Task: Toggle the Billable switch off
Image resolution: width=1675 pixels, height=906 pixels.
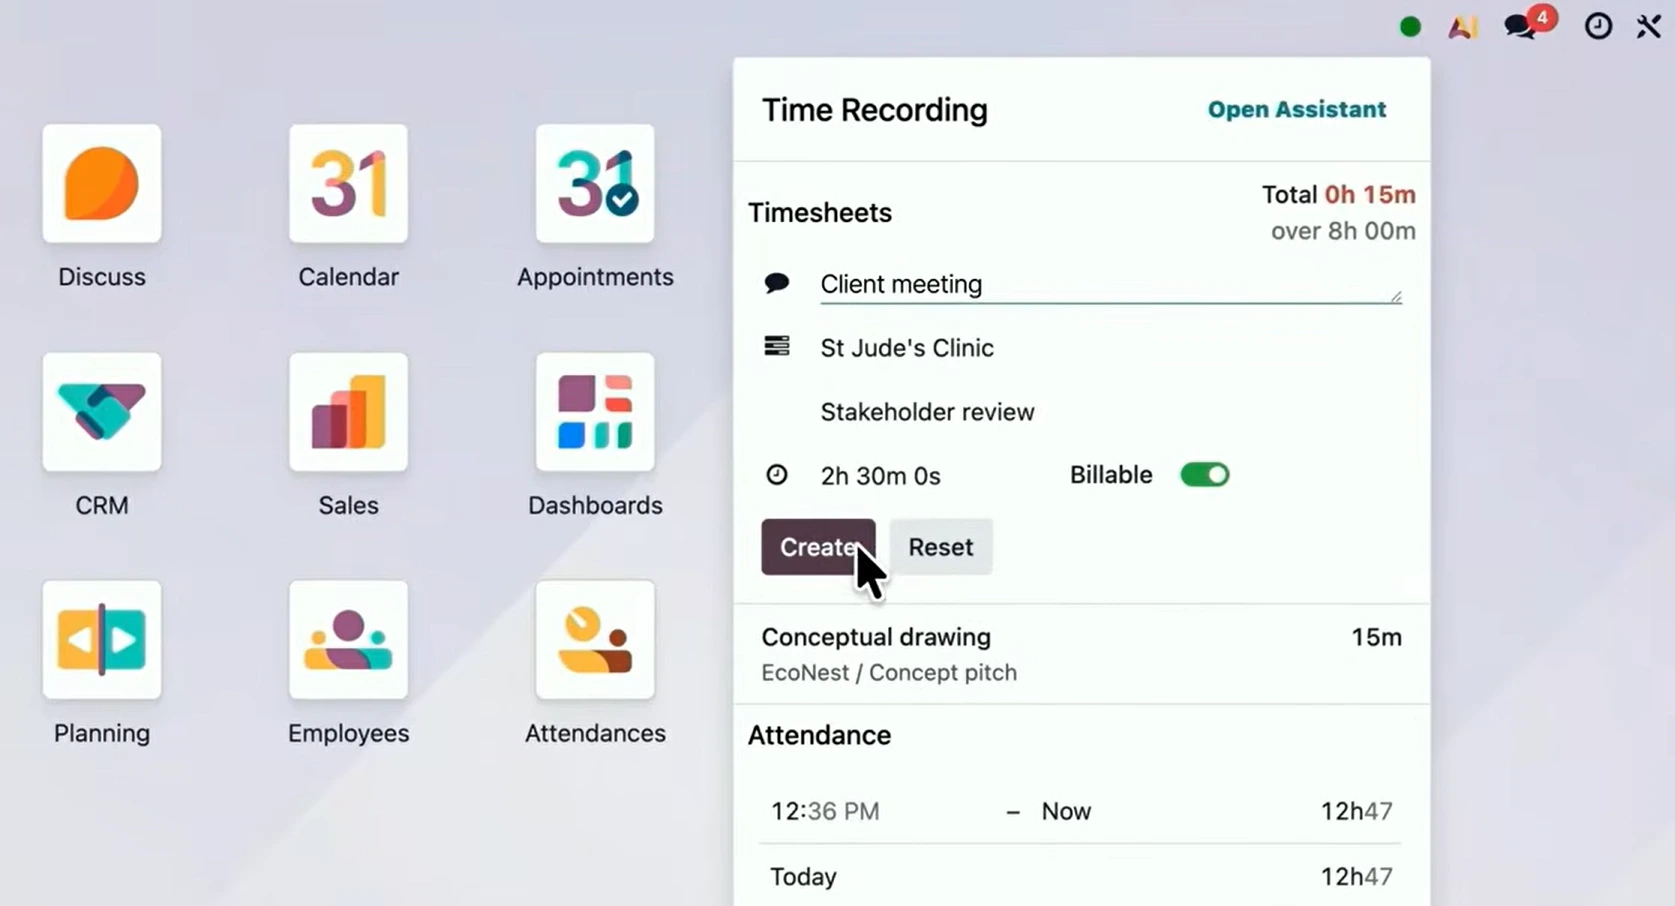Action: coord(1204,474)
